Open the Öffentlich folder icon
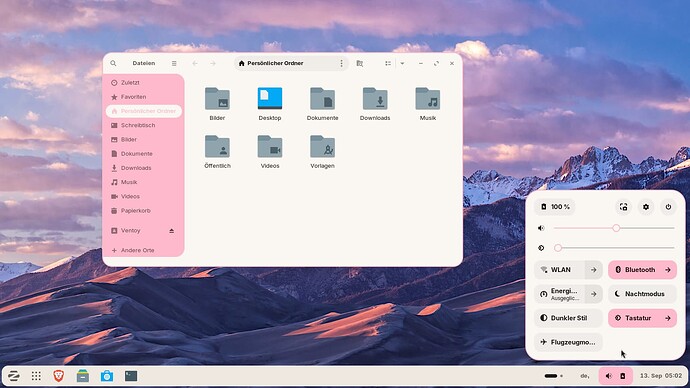The image size is (690, 388). [x=217, y=146]
